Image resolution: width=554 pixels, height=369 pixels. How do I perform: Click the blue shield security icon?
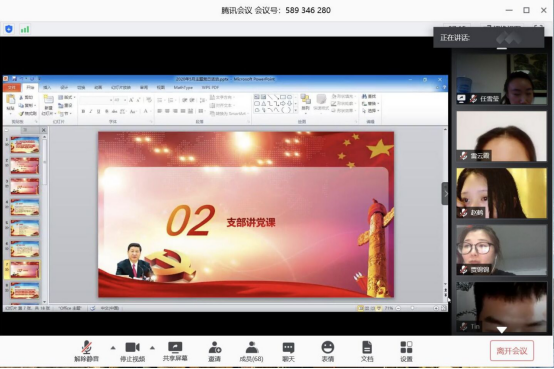pyautogui.click(x=9, y=29)
